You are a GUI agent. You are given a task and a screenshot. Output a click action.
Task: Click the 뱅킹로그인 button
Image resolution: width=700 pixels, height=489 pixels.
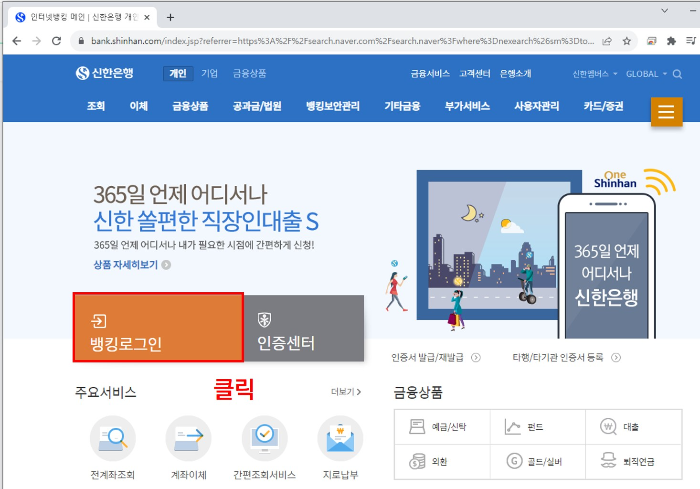click(x=158, y=327)
